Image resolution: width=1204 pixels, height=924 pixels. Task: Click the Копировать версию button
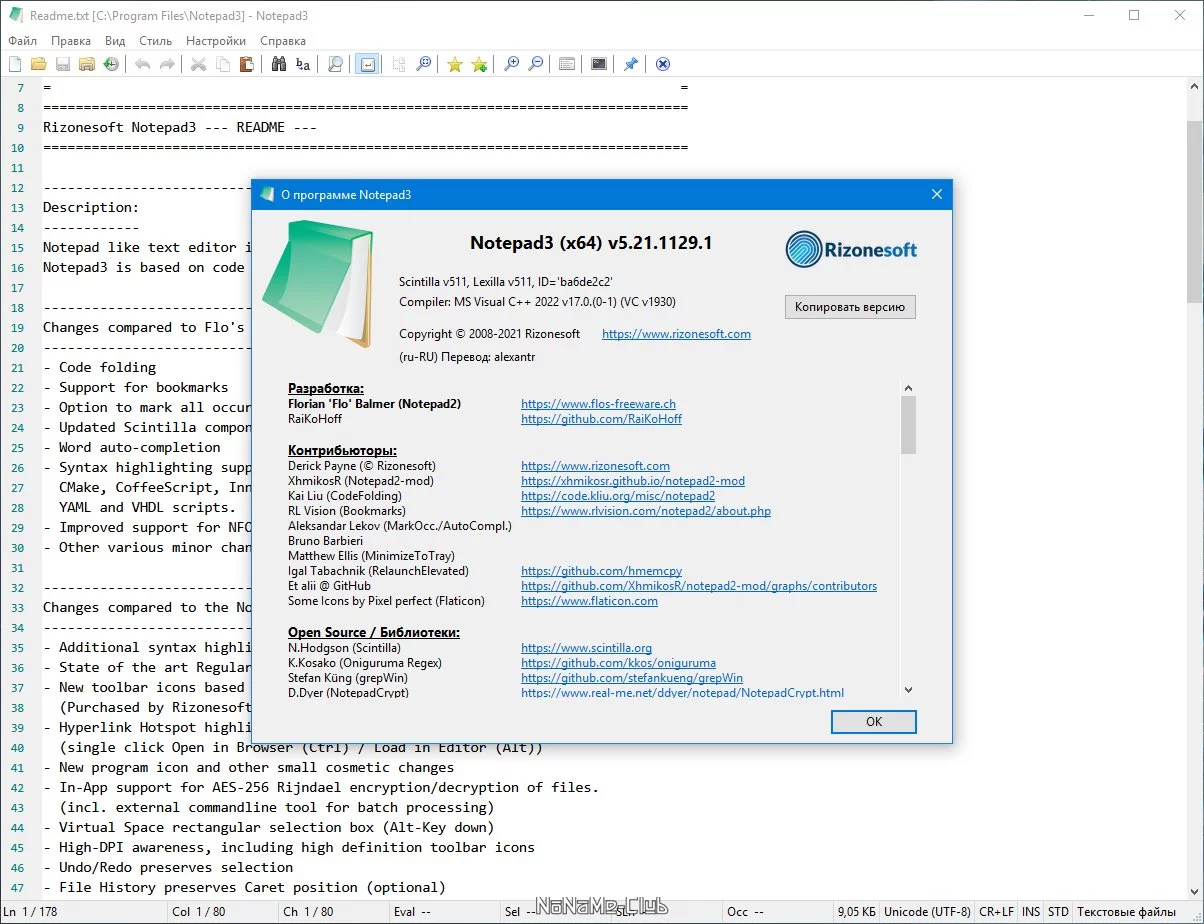850,307
